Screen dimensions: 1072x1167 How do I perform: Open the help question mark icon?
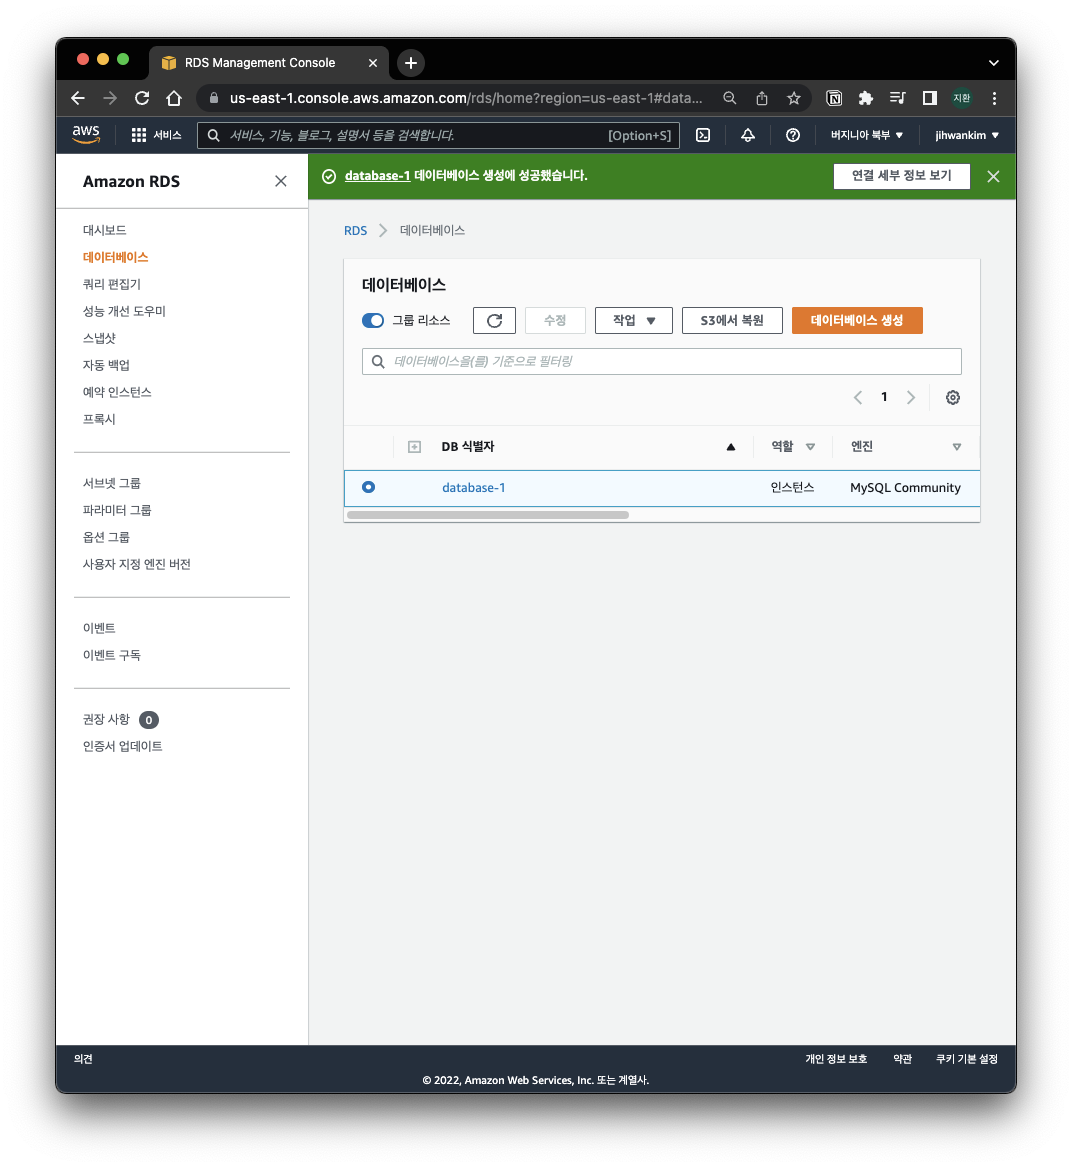pyautogui.click(x=793, y=135)
